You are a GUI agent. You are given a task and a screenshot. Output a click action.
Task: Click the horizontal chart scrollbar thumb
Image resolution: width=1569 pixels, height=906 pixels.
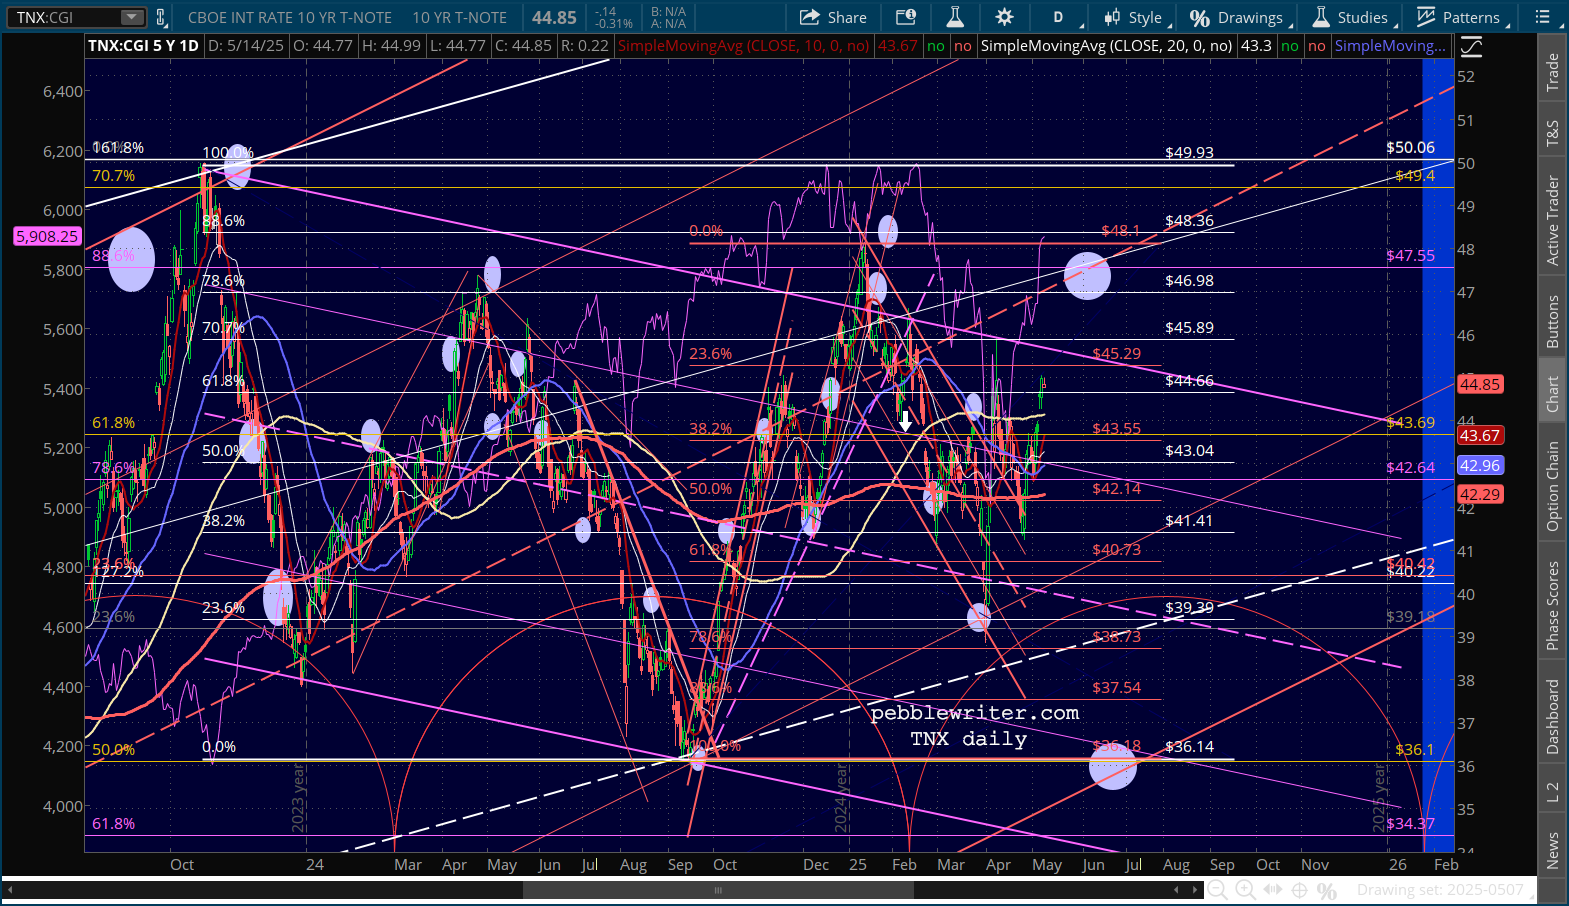(717, 890)
